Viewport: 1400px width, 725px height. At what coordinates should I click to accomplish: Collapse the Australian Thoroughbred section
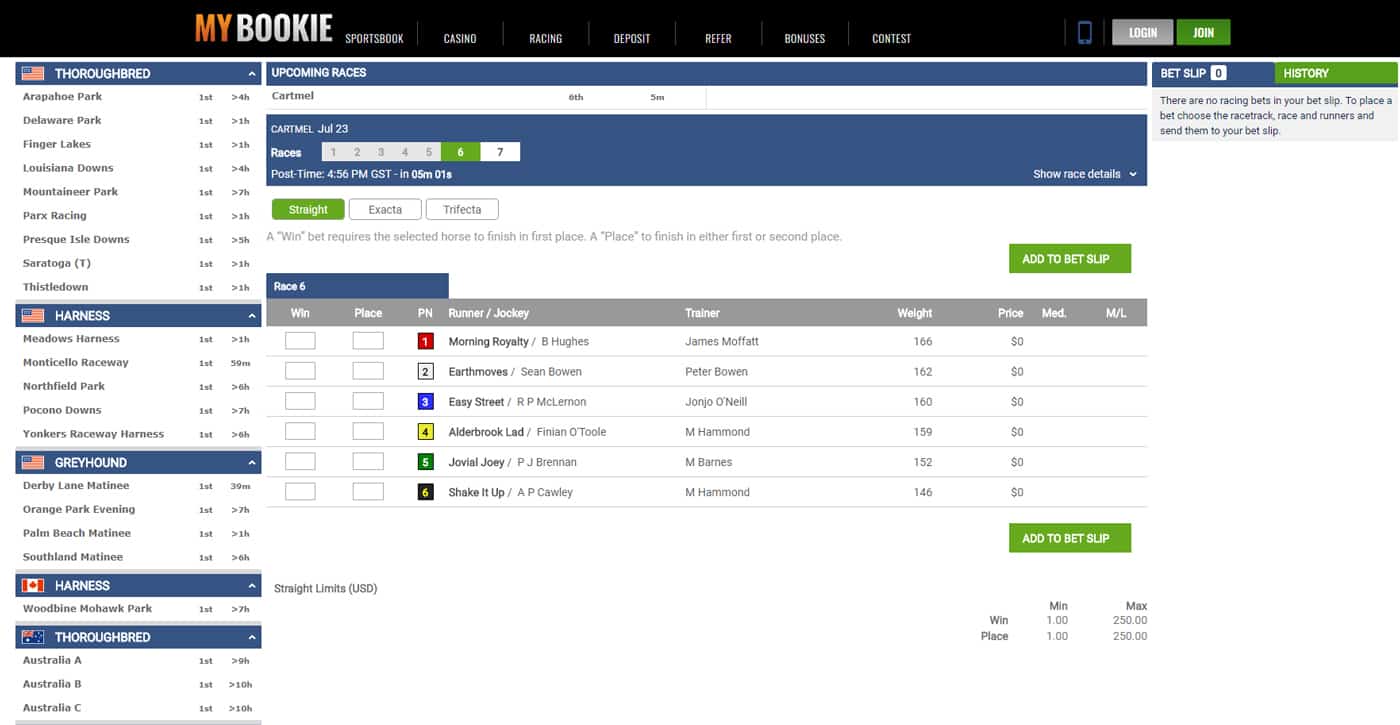(252, 637)
